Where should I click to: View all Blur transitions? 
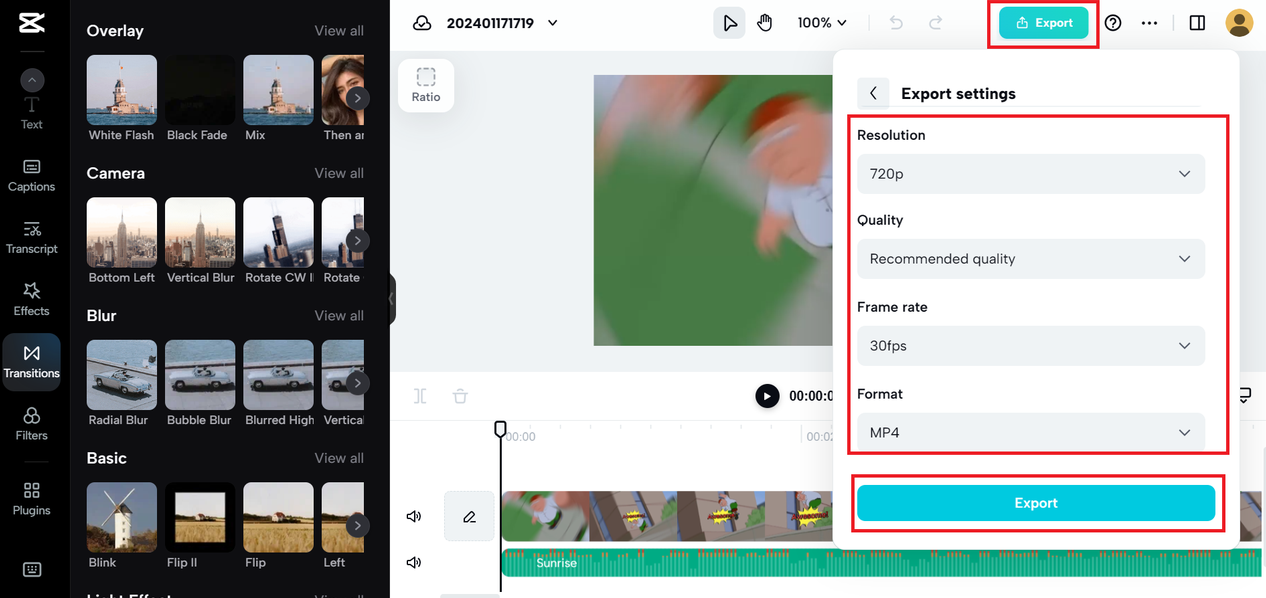pyautogui.click(x=339, y=316)
